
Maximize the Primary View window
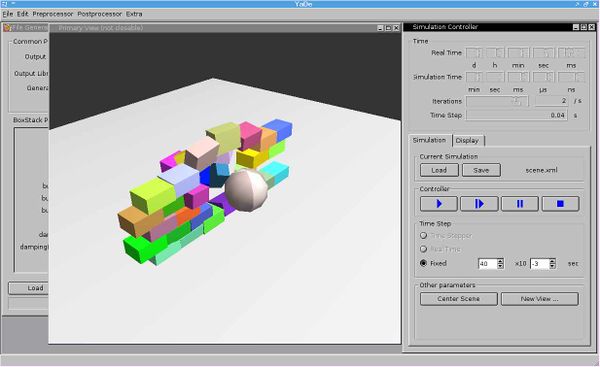coord(388,28)
